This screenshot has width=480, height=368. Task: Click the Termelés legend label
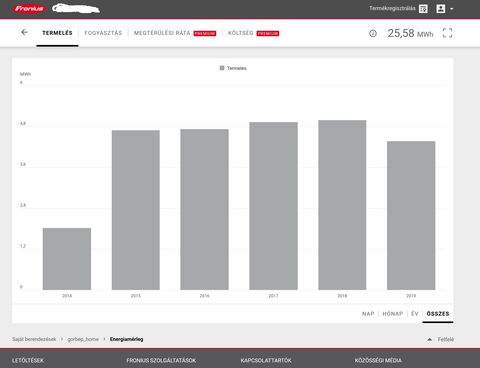click(237, 68)
